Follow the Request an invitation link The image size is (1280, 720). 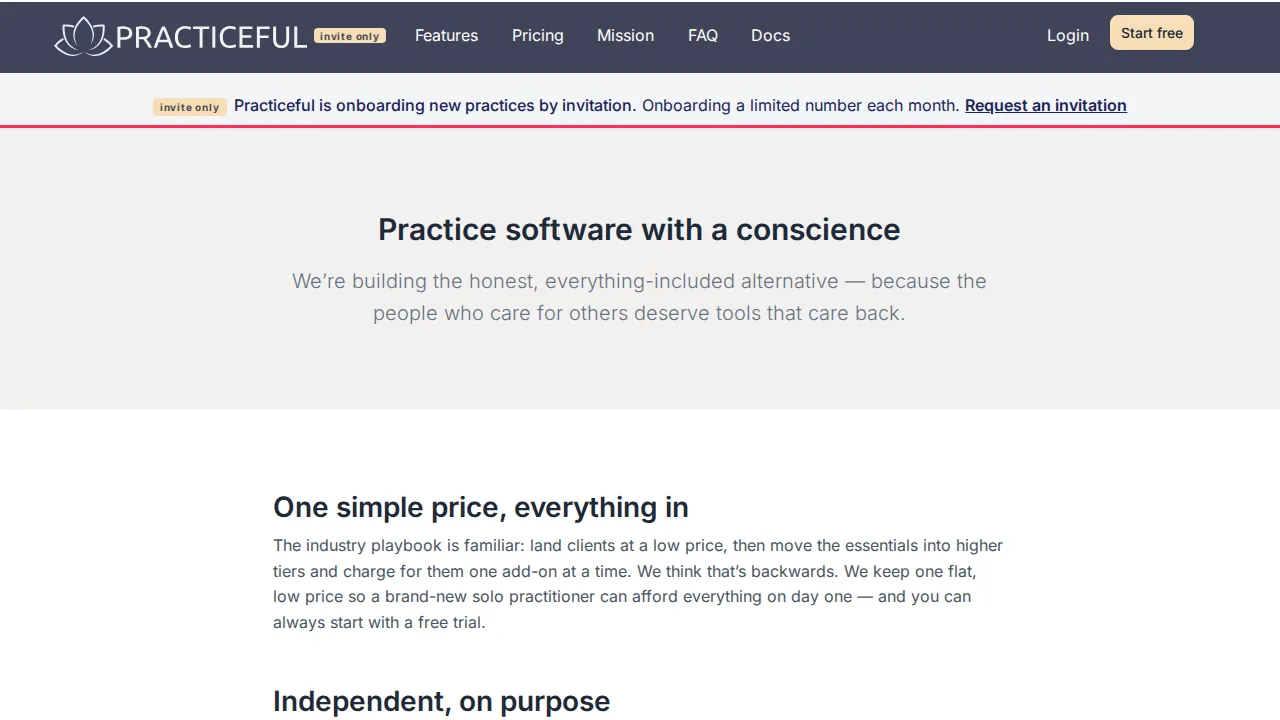pos(1046,105)
